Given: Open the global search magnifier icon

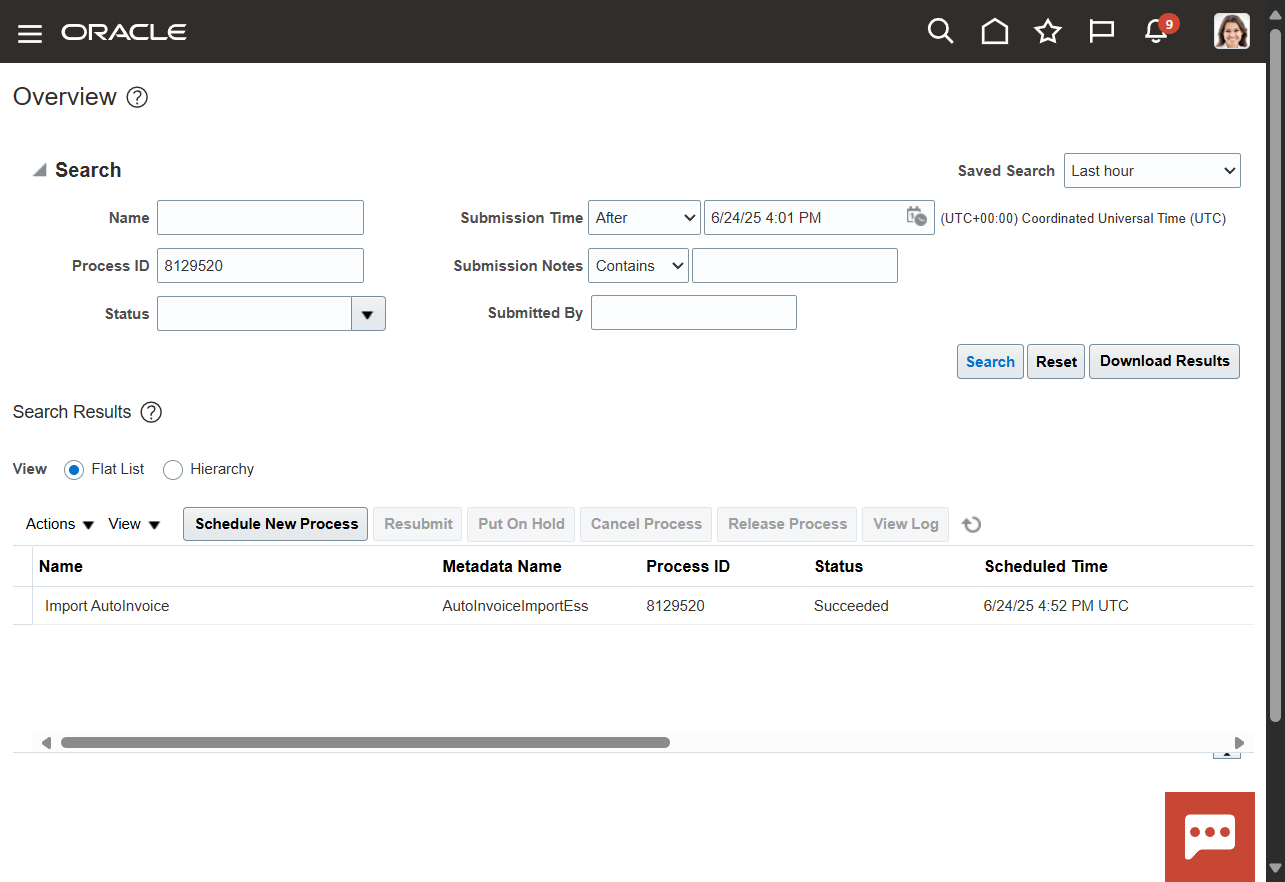Looking at the screenshot, I should pos(940,31).
